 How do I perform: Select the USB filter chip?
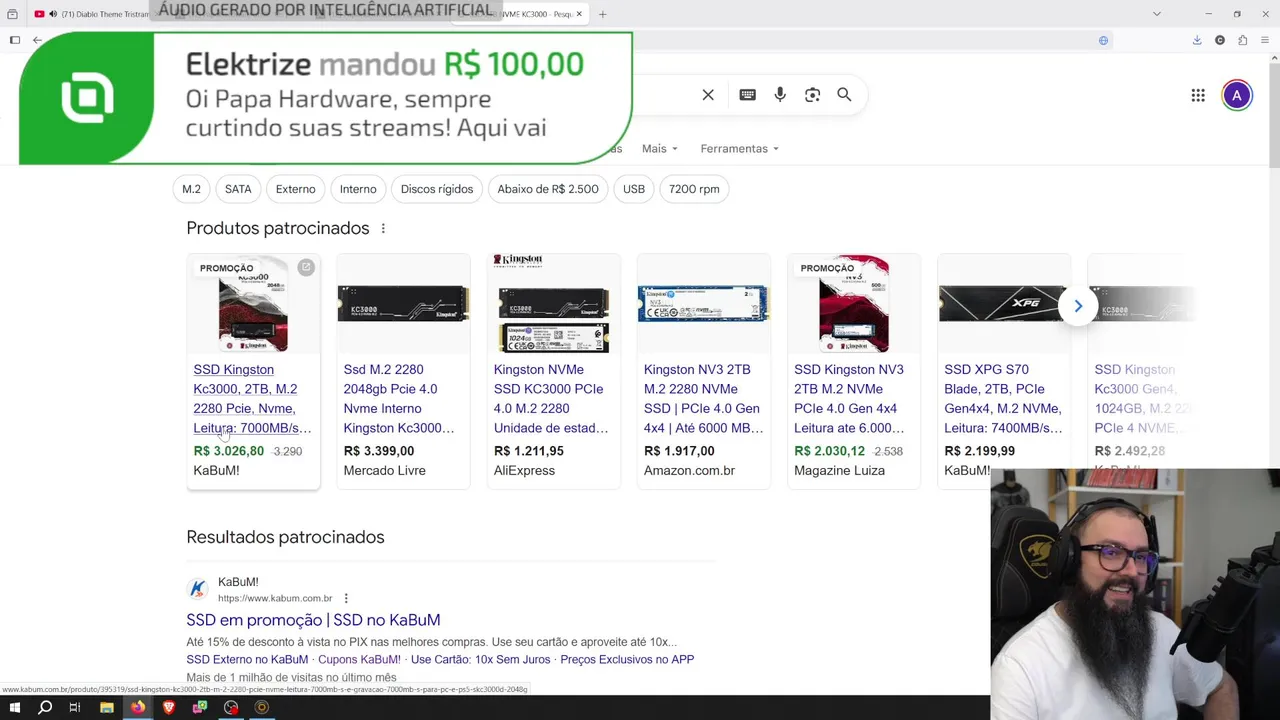[x=634, y=189]
